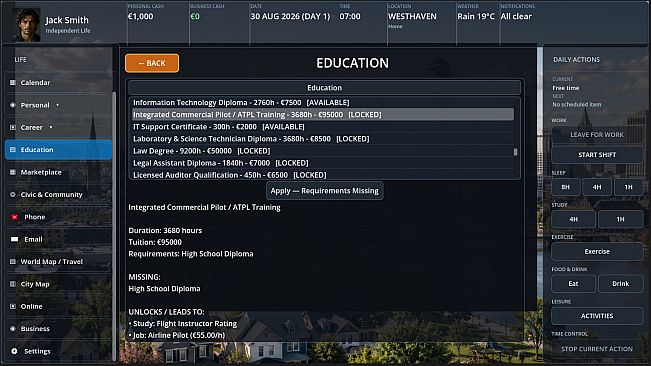This screenshot has width=651, height=366.
Task: Open the ACTIVITIES leisure panel
Action: tap(597, 316)
